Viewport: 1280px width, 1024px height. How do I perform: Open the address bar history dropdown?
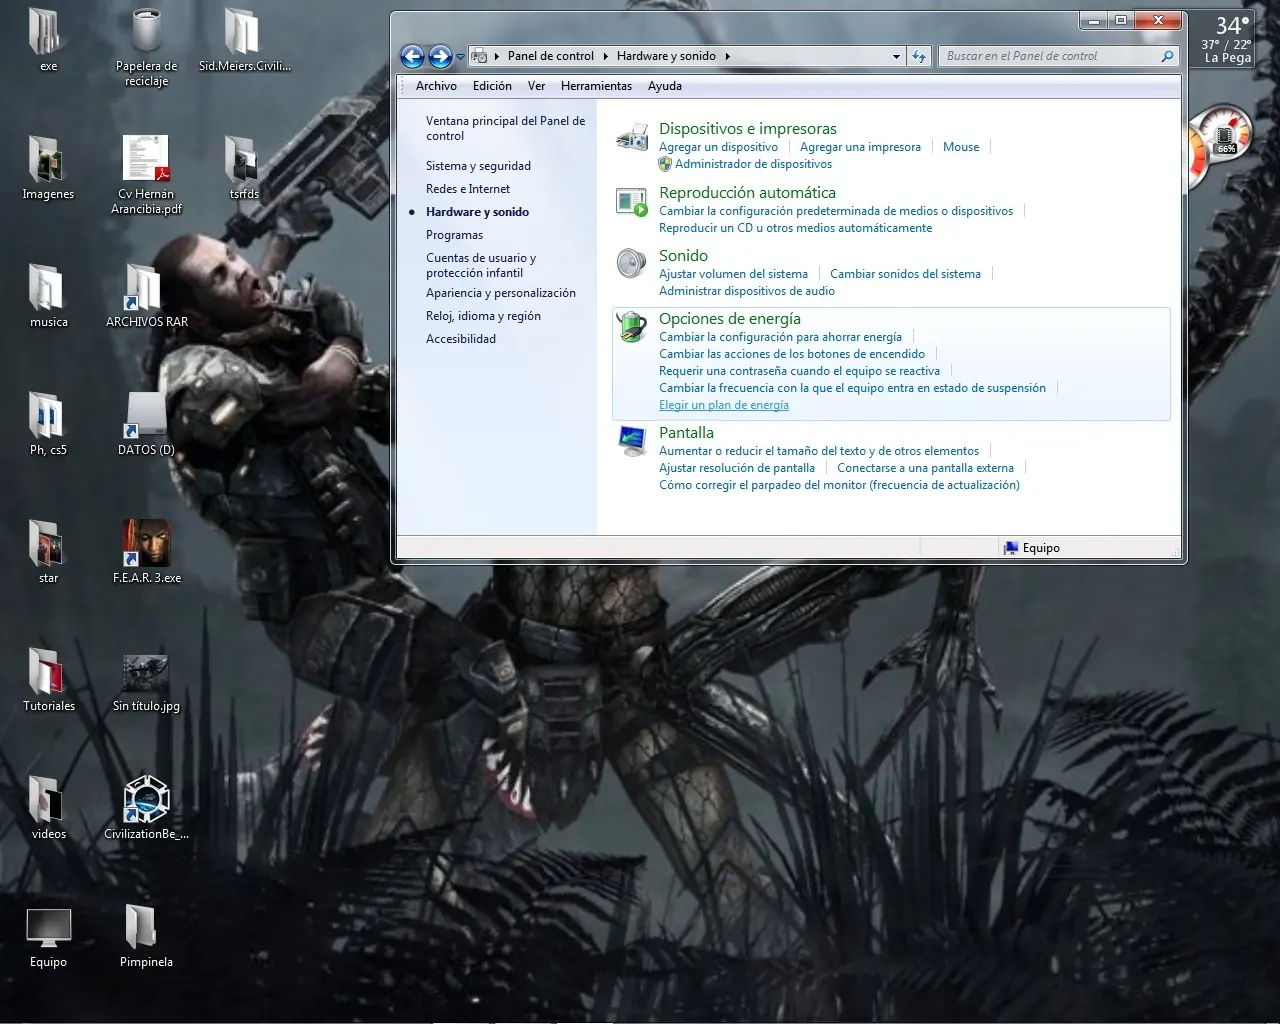pyautogui.click(x=896, y=57)
